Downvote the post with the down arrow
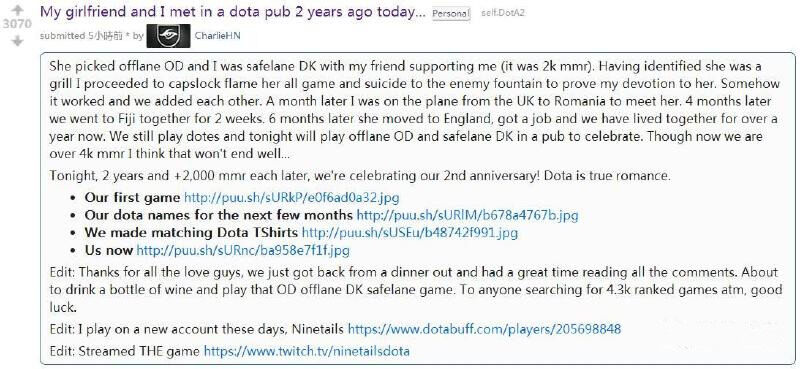 17,40
